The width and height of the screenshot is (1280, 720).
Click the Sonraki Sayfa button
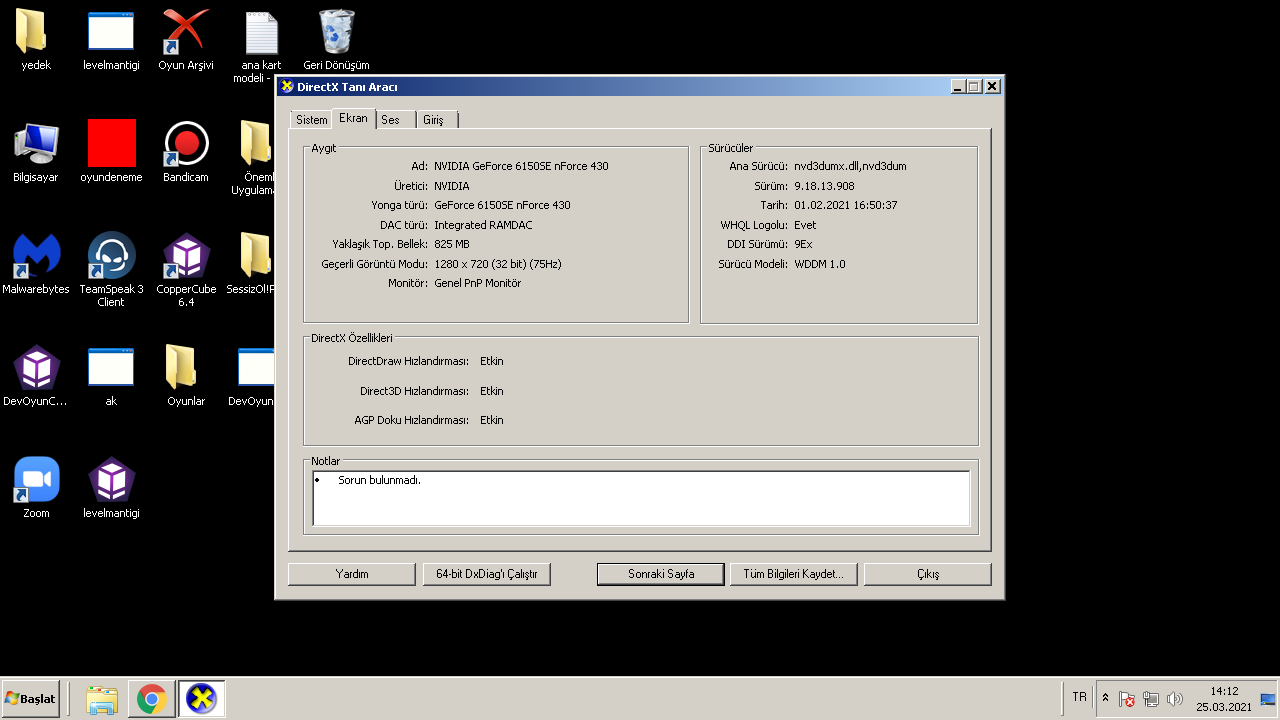pos(660,574)
